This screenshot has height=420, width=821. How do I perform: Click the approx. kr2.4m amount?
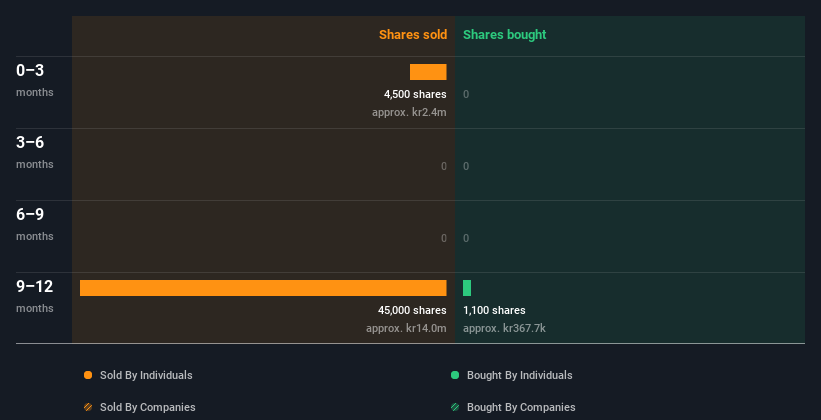409,112
